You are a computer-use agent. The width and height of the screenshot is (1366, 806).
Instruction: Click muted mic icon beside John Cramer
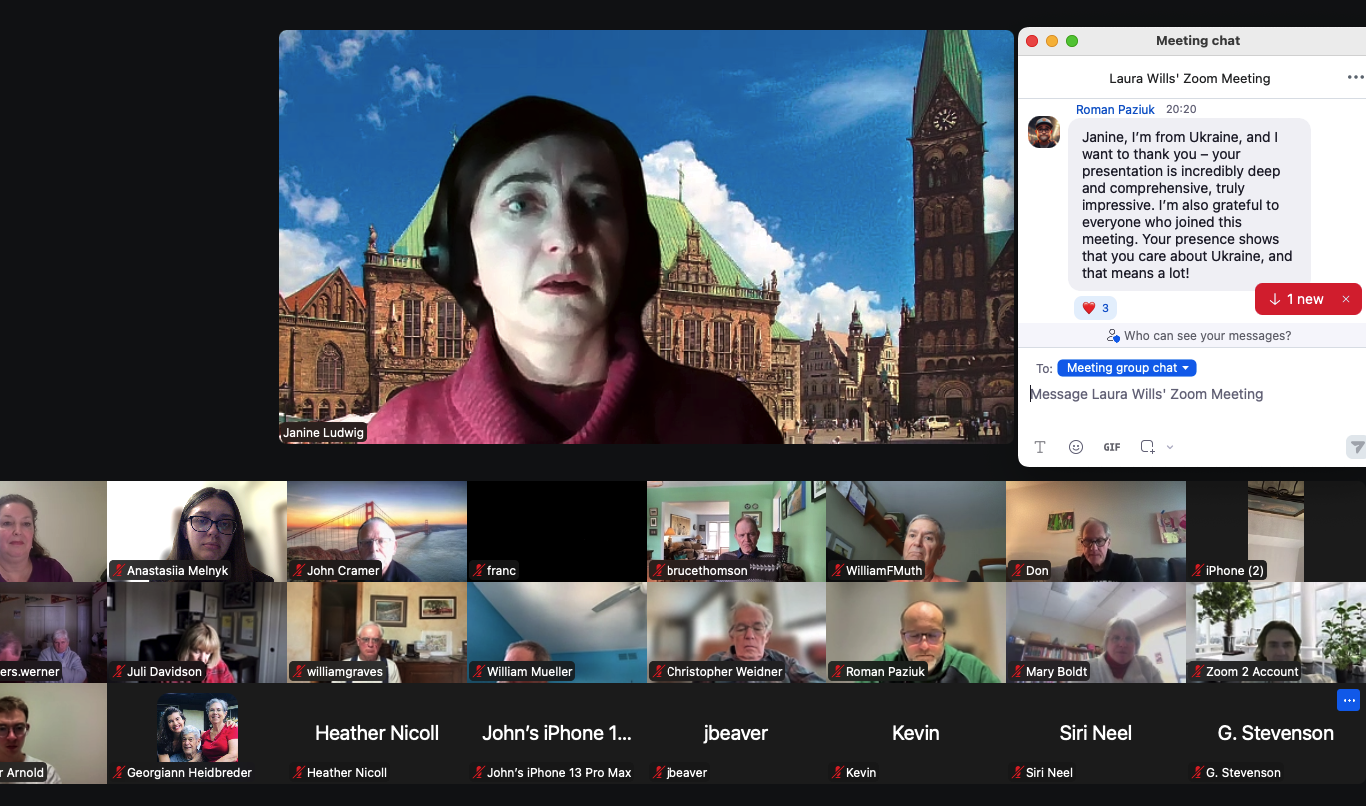pyautogui.click(x=298, y=571)
